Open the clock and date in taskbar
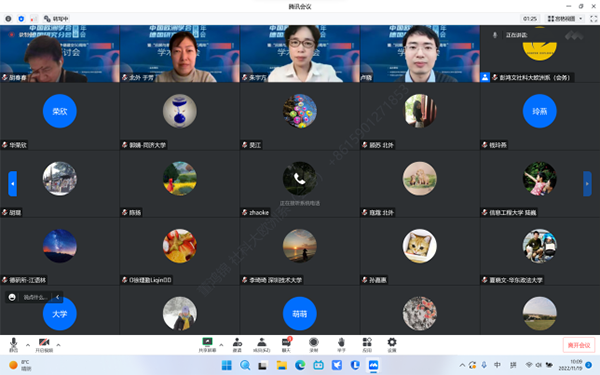Viewport: 600px width, 375px height. click(x=570, y=365)
